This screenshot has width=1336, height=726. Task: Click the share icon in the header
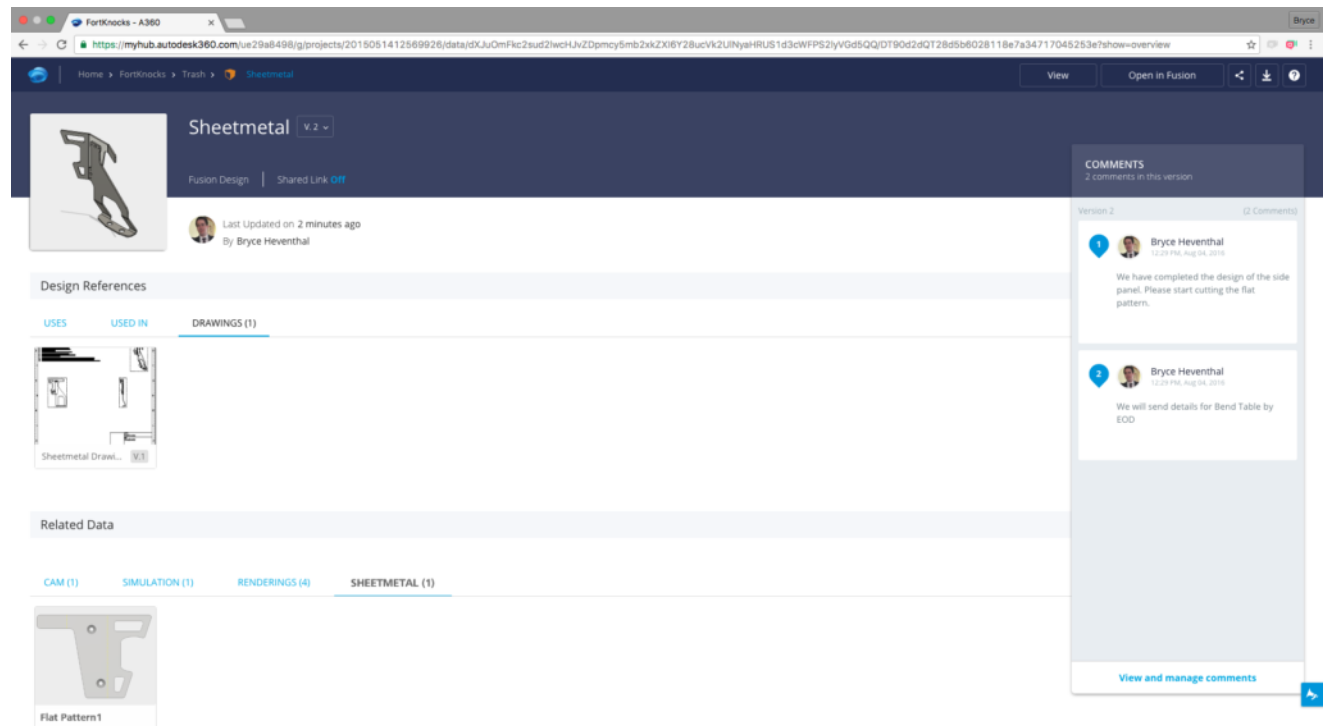1240,75
